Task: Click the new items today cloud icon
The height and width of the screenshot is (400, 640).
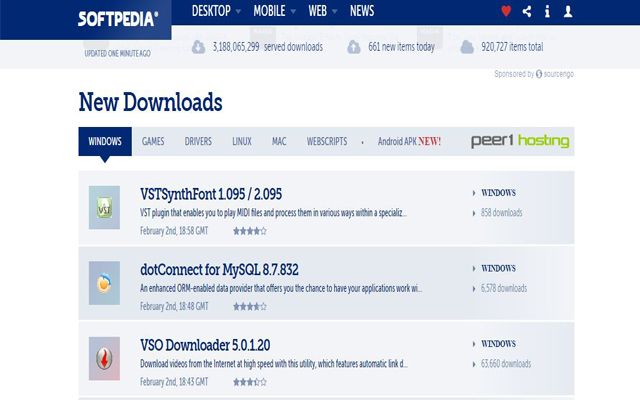Action: coord(354,47)
